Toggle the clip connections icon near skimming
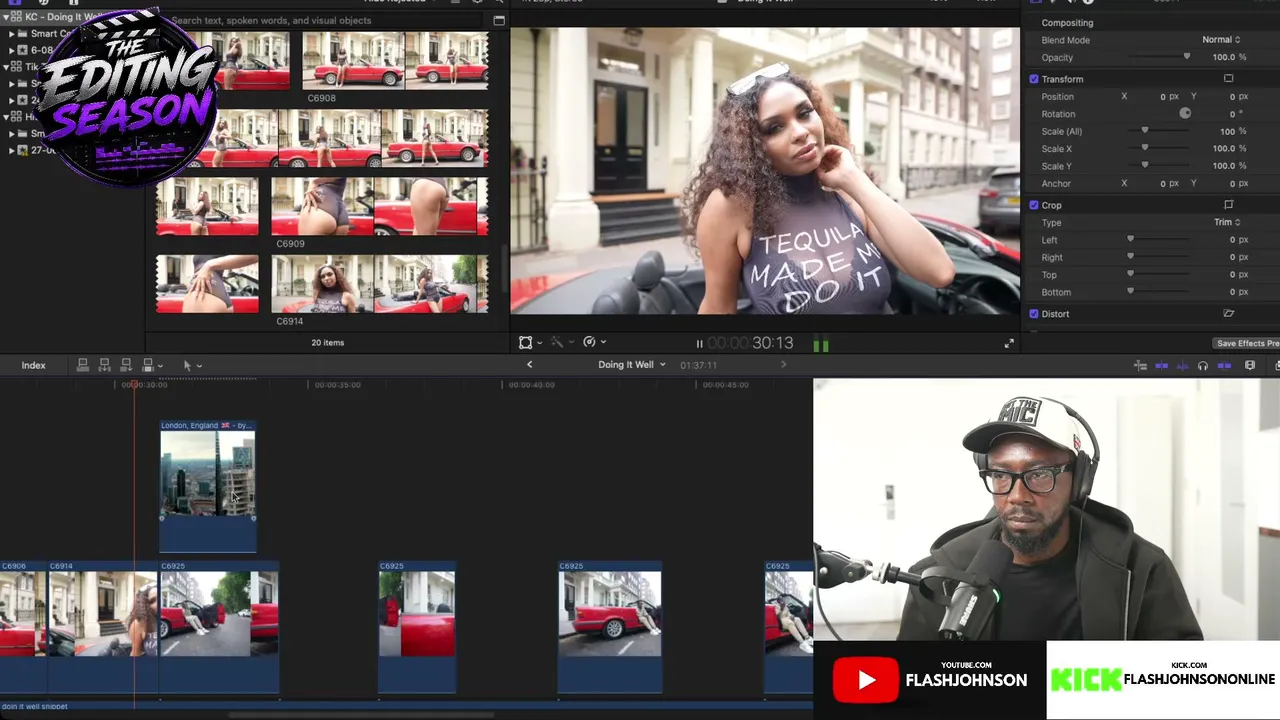The image size is (1280, 720). pyautogui.click(x=1140, y=366)
